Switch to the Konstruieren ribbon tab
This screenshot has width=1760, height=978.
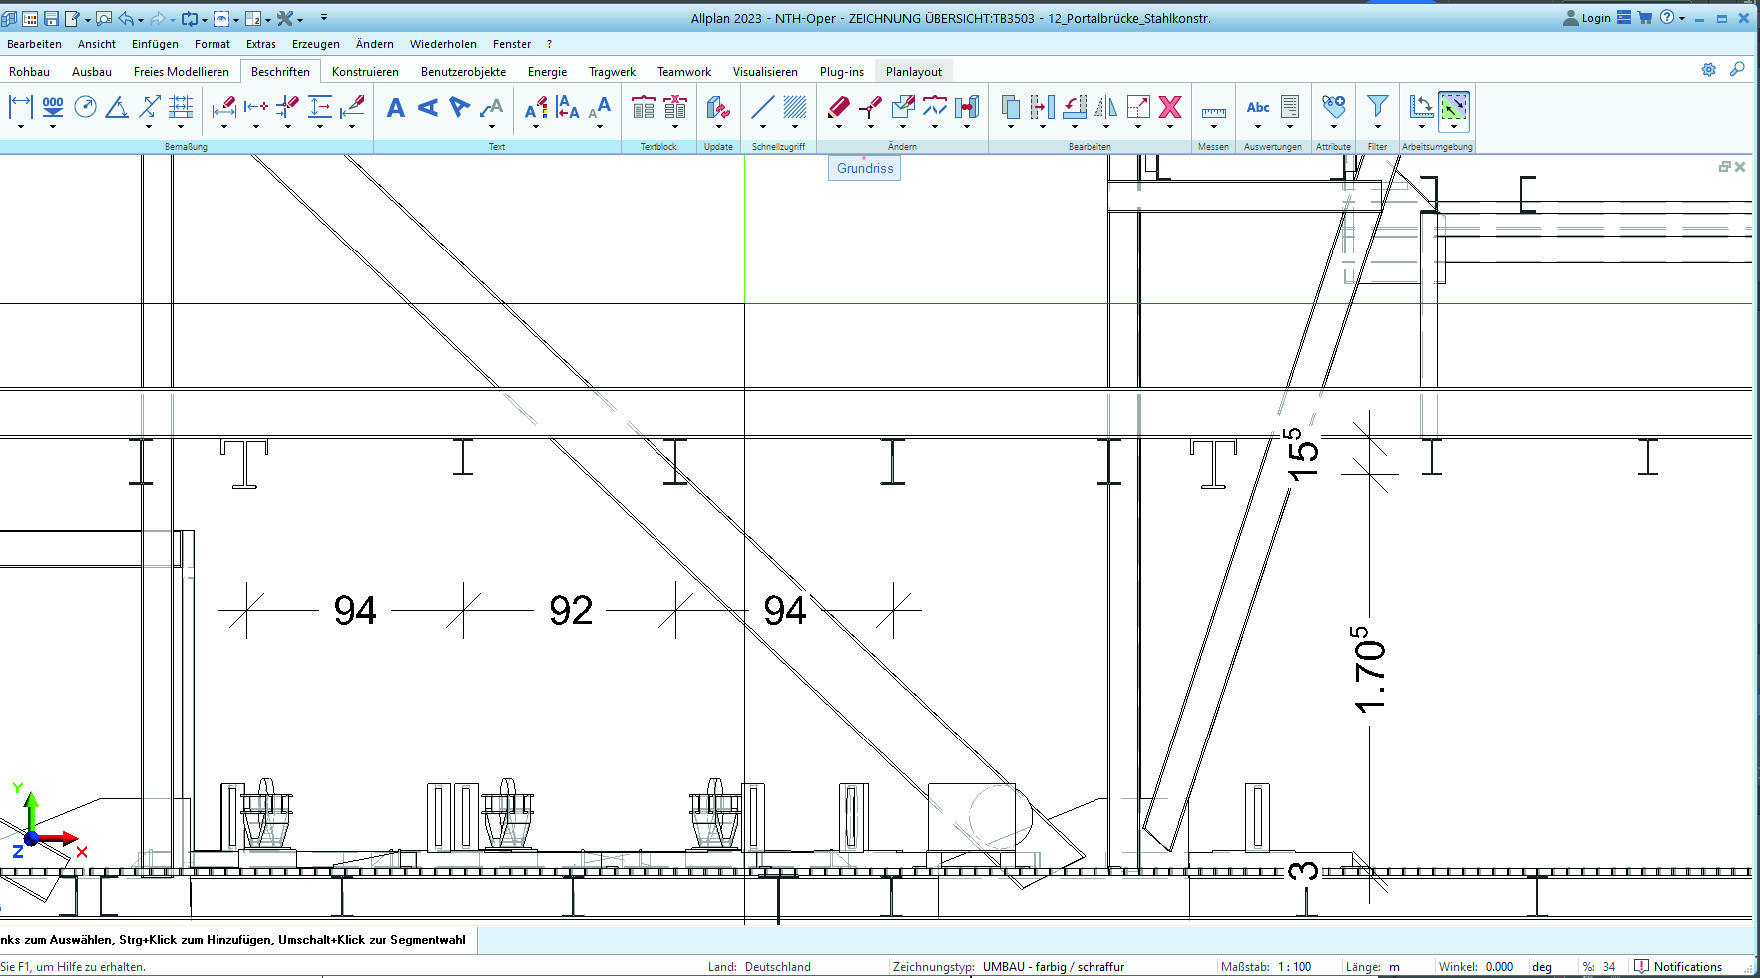[x=365, y=72]
